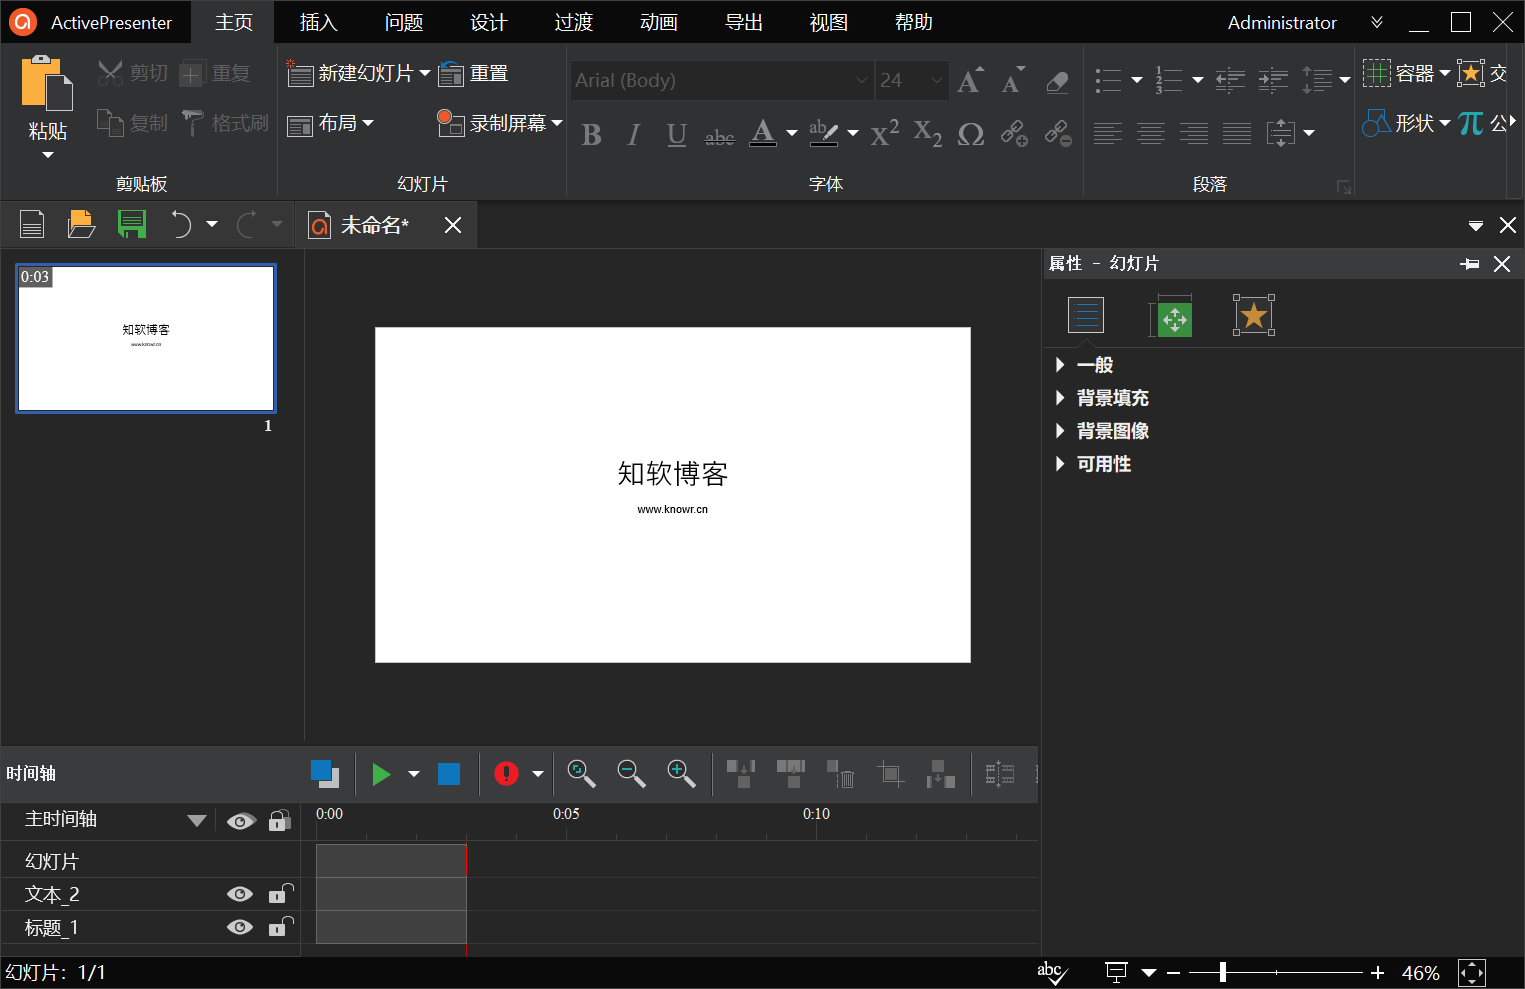This screenshot has width=1525, height=989.
Task: Play the timeline preview
Action: click(x=381, y=774)
